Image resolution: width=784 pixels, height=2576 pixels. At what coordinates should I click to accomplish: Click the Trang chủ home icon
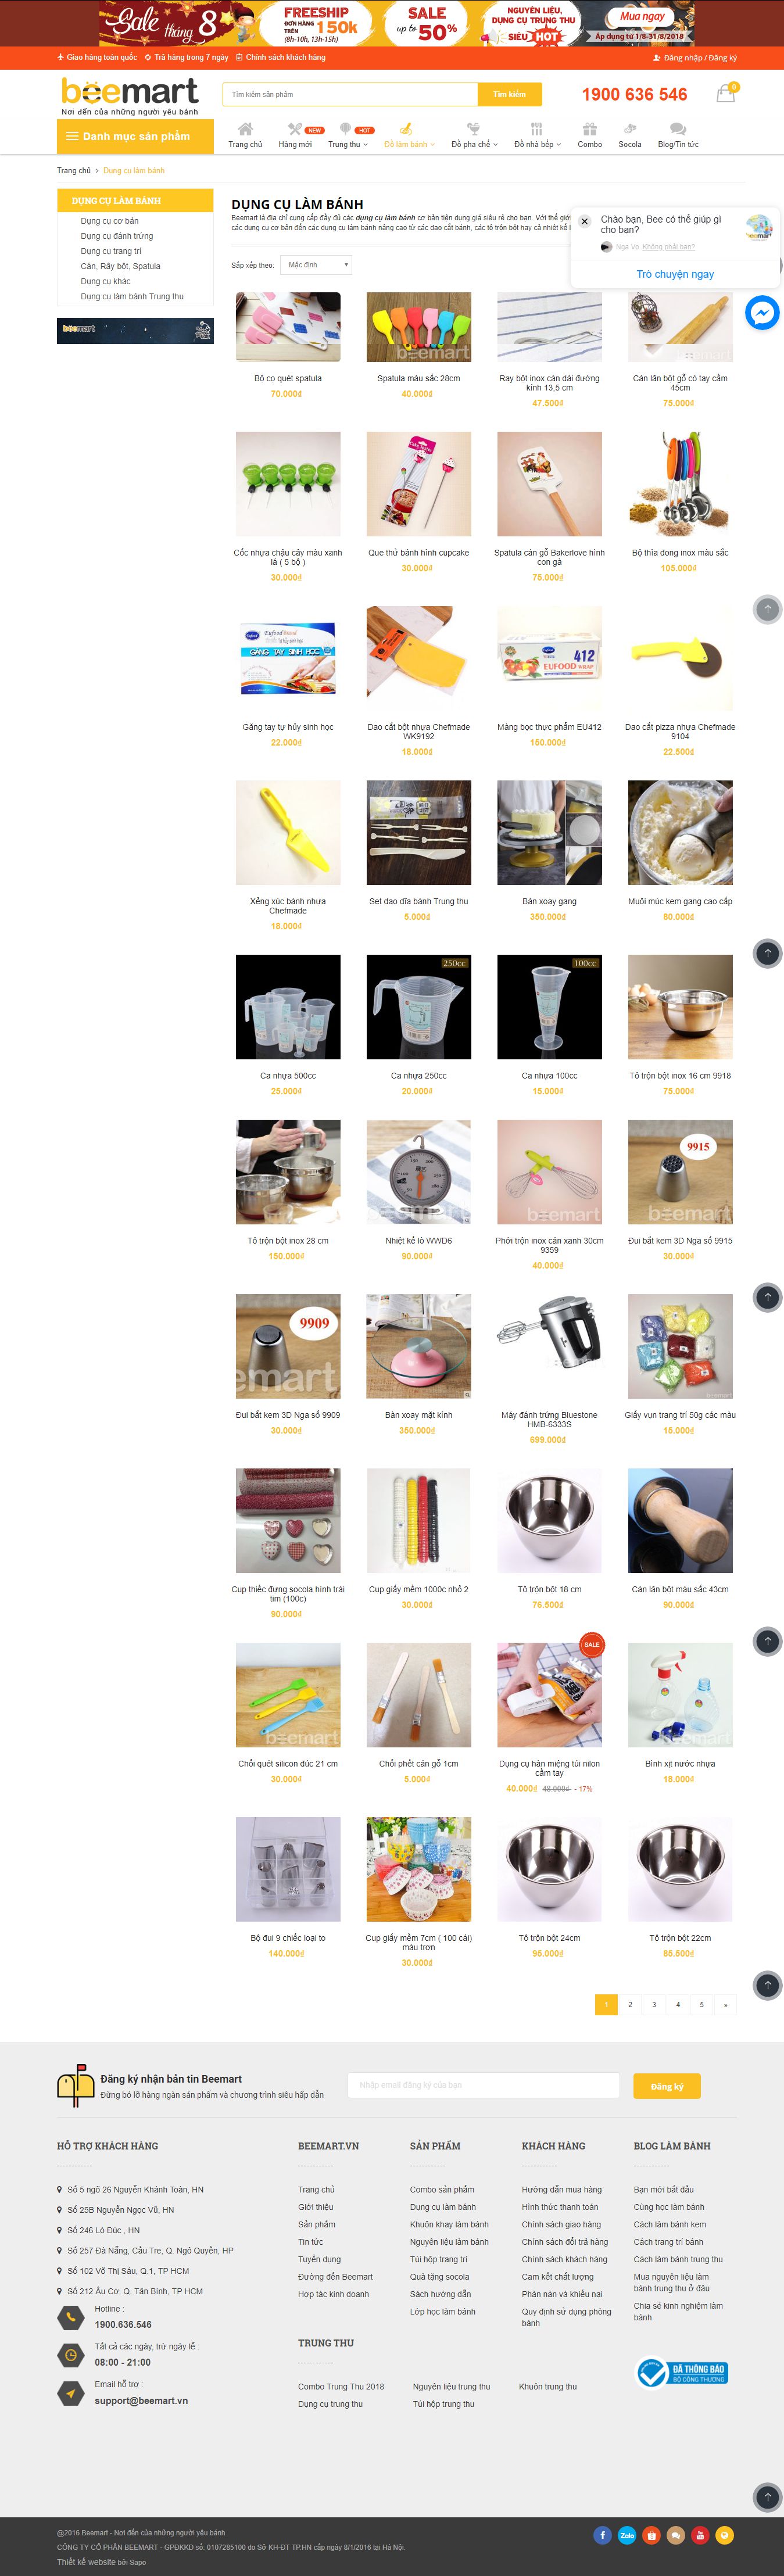point(245,129)
